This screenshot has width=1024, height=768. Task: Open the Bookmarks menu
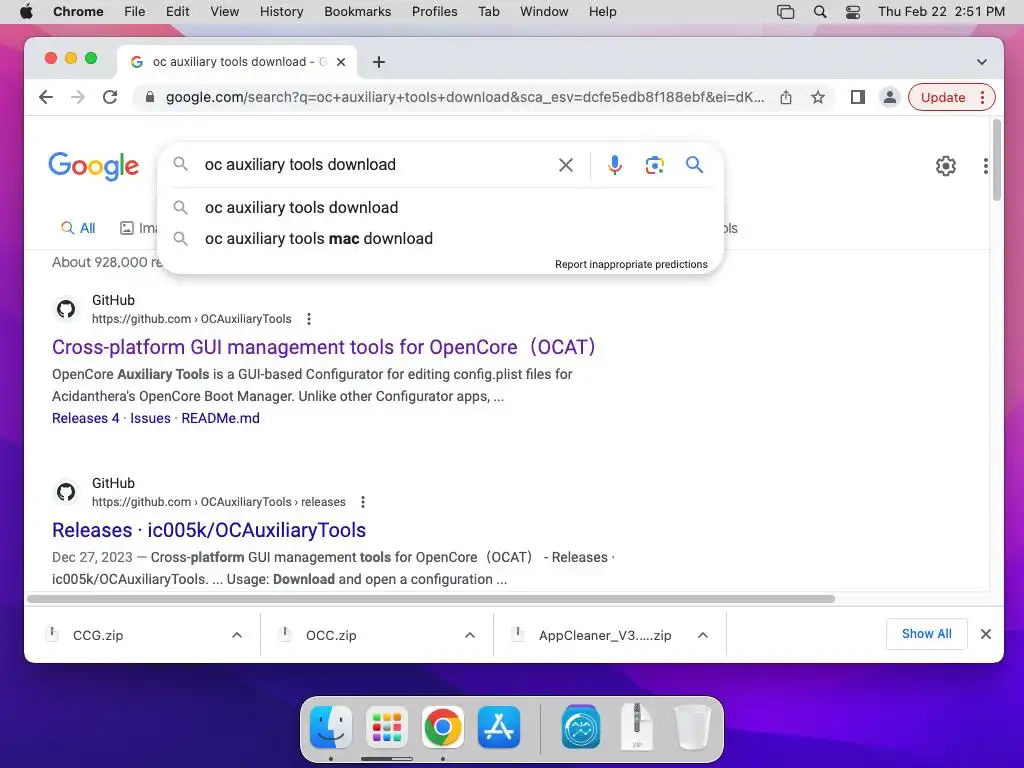[x=357, y=12]
